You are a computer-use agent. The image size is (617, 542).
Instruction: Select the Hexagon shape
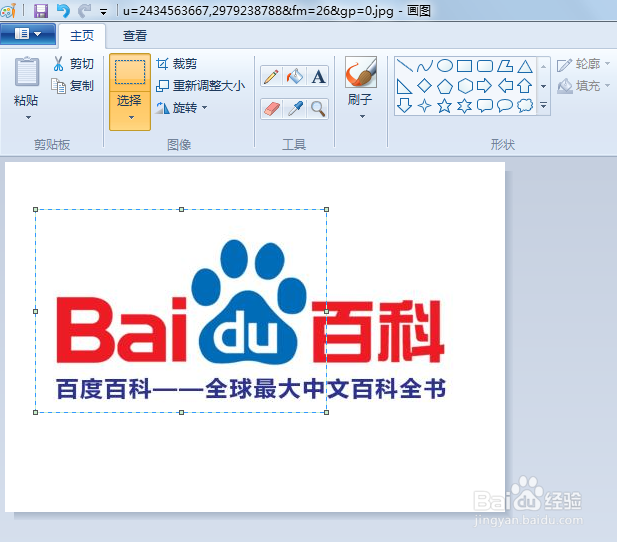tap(465, 86)
